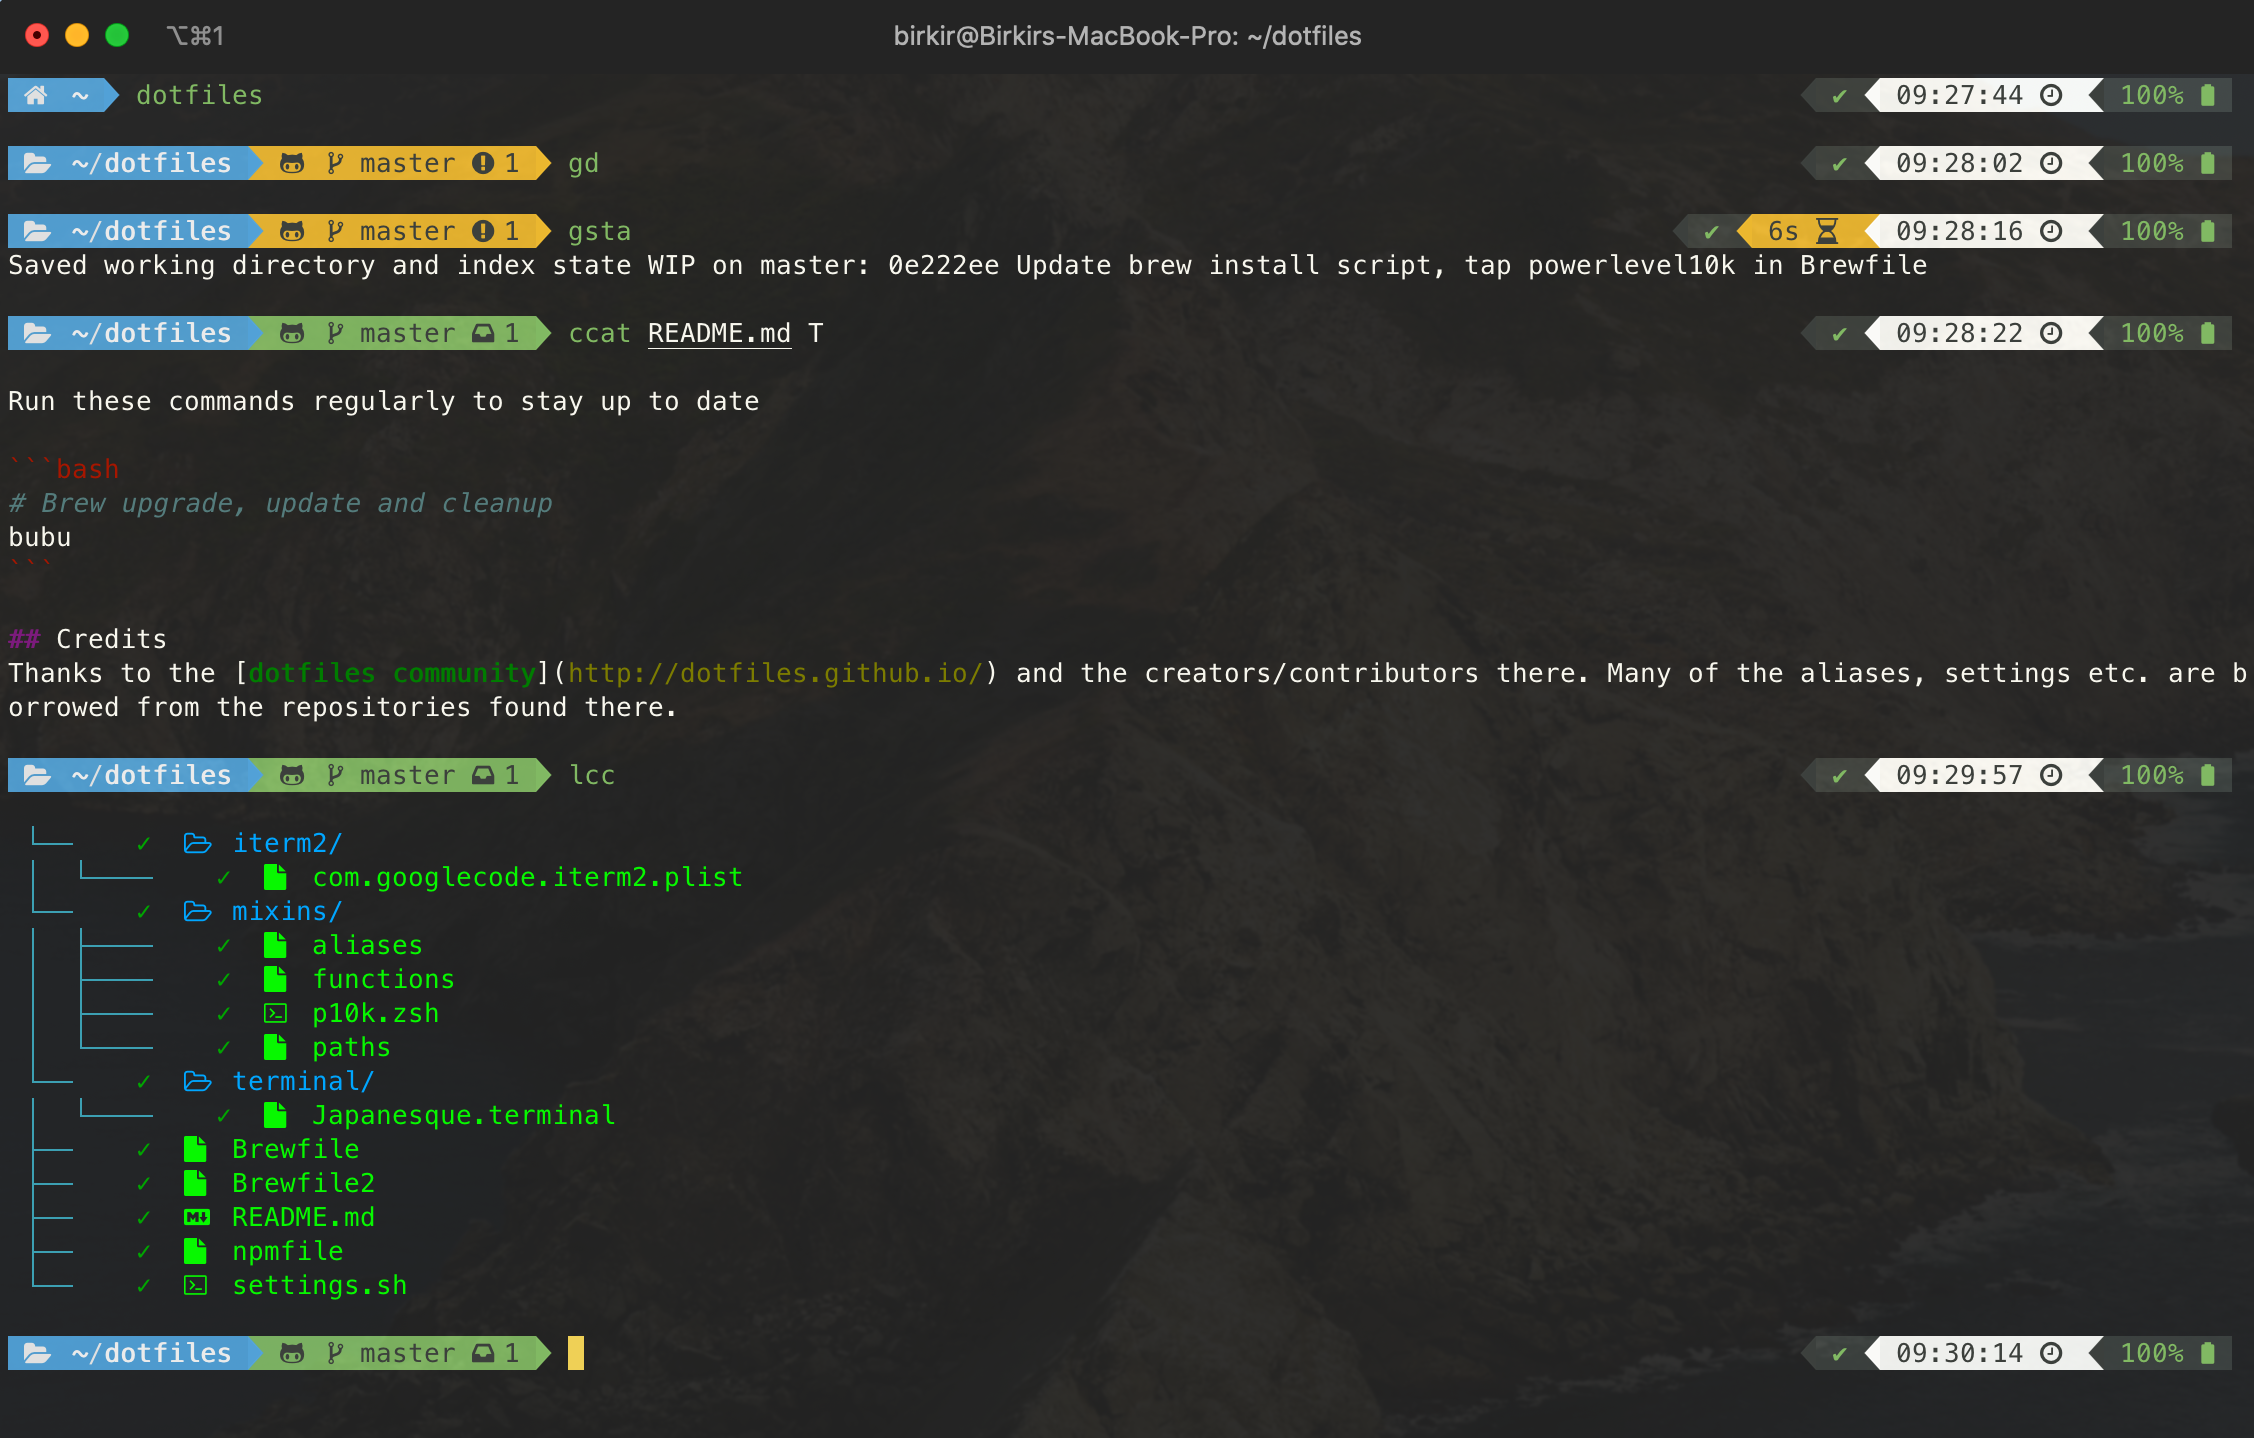2254x1438 pixels.
Task: Click the underlined README.md argument
Action: [719, 333]
